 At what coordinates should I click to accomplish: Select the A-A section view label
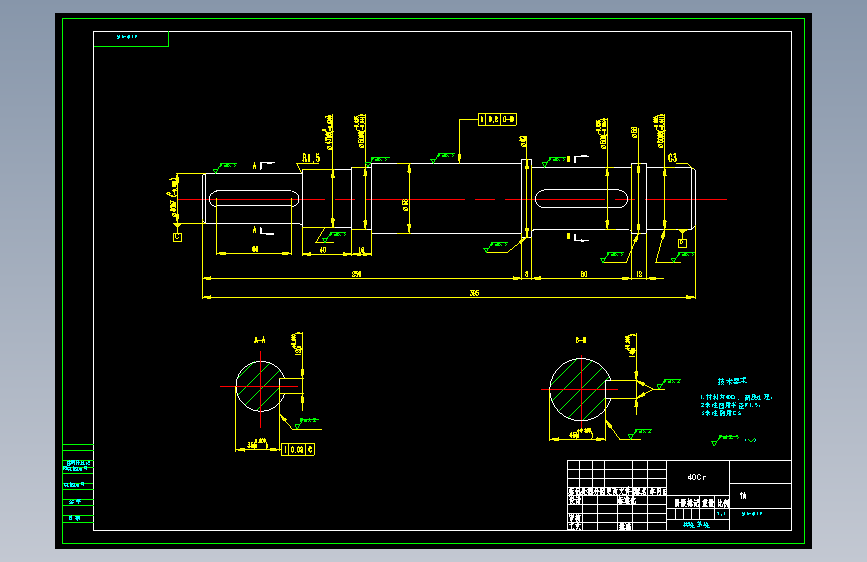(259, 340)
